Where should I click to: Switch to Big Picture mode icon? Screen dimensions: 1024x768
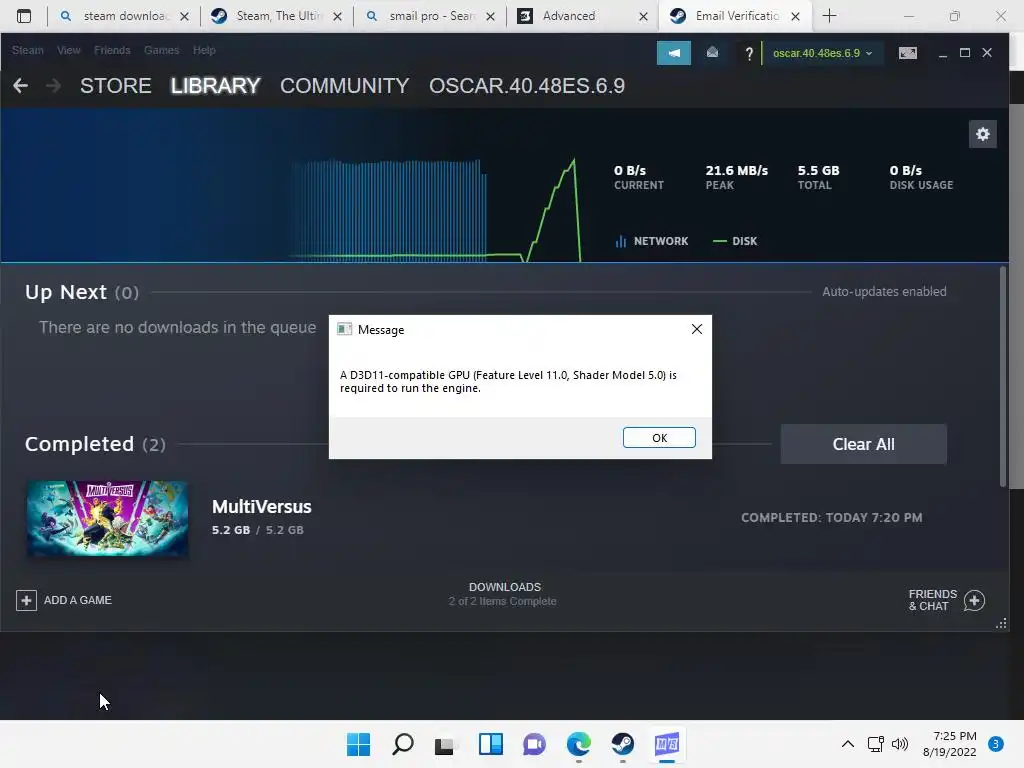coord(908,54)
